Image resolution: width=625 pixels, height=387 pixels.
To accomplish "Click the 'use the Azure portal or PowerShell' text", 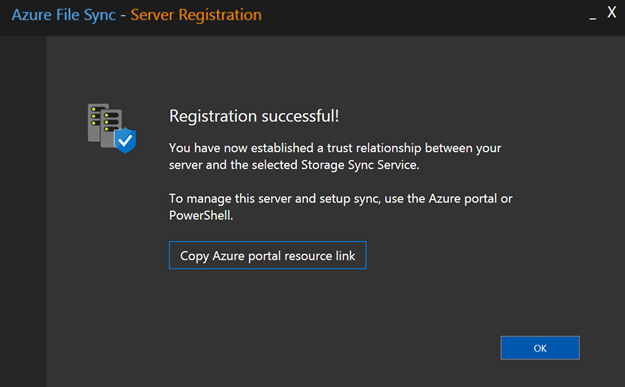I will coord(341,207).
